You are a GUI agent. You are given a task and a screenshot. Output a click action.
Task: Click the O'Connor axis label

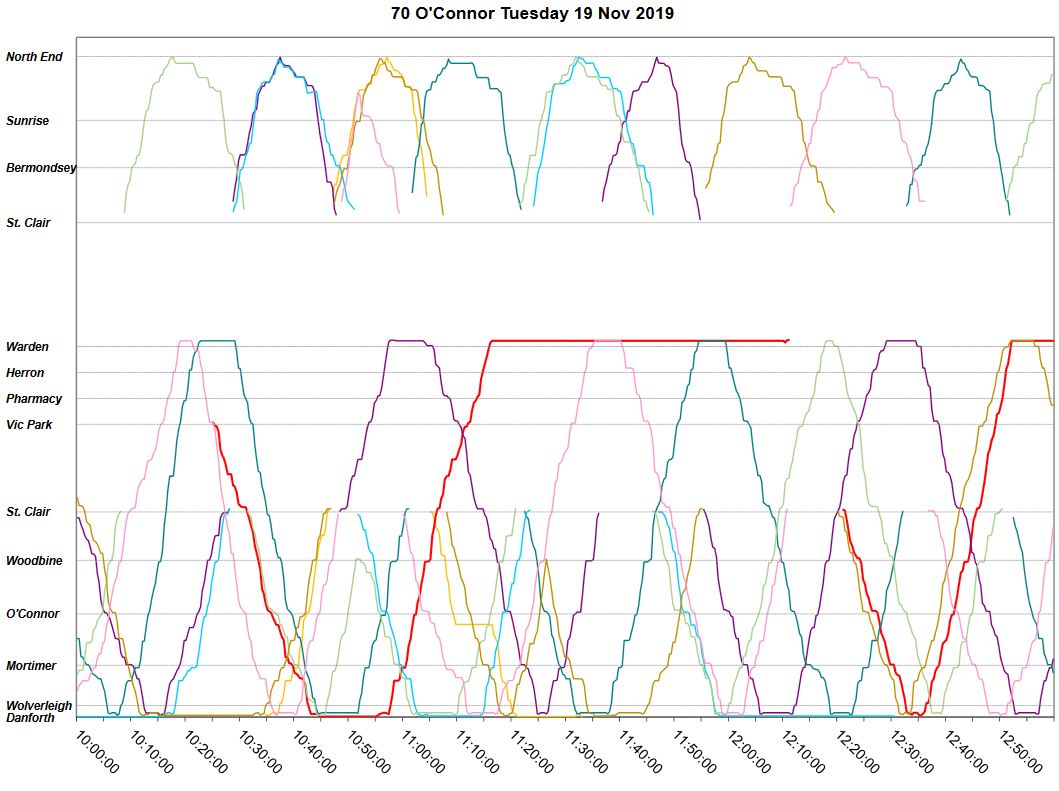[x=33, y=614]
